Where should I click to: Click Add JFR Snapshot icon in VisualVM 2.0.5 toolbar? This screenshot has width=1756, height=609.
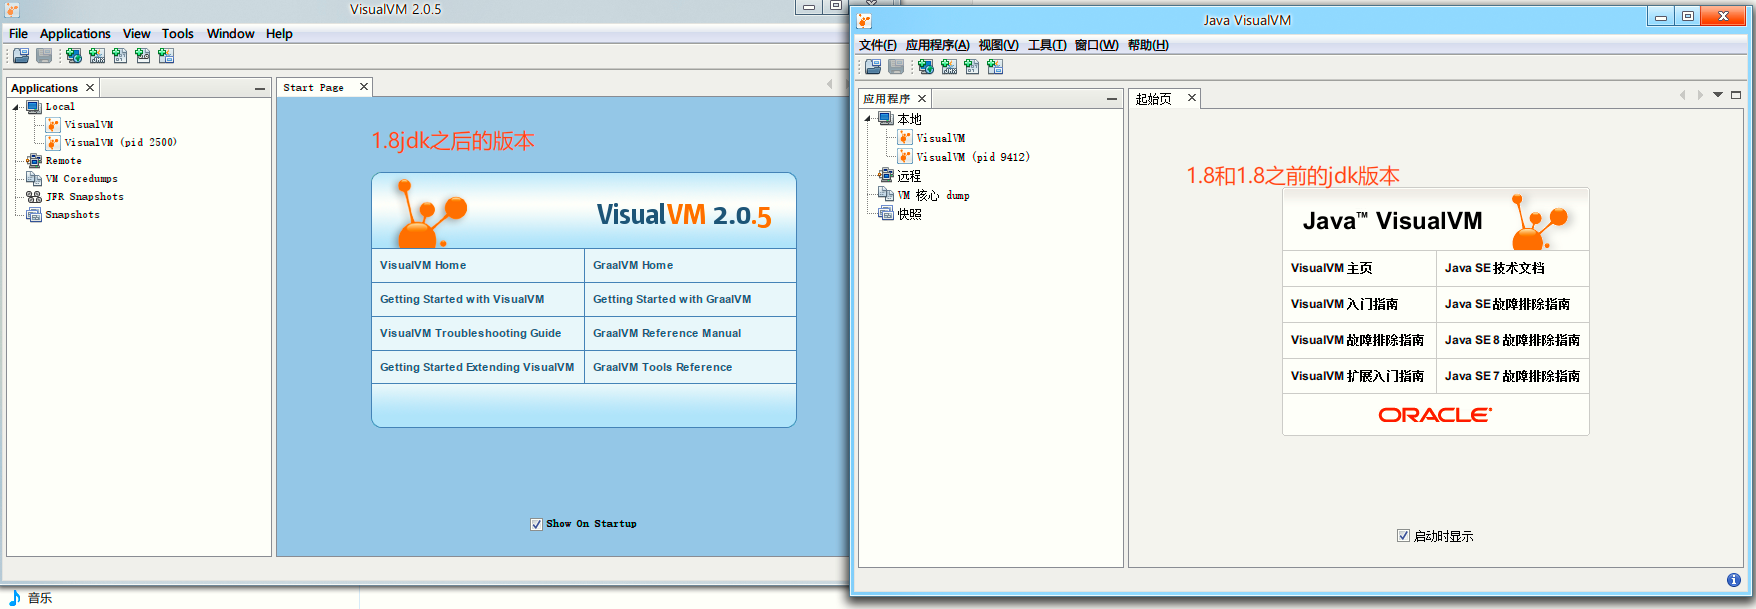click(143, 56)
